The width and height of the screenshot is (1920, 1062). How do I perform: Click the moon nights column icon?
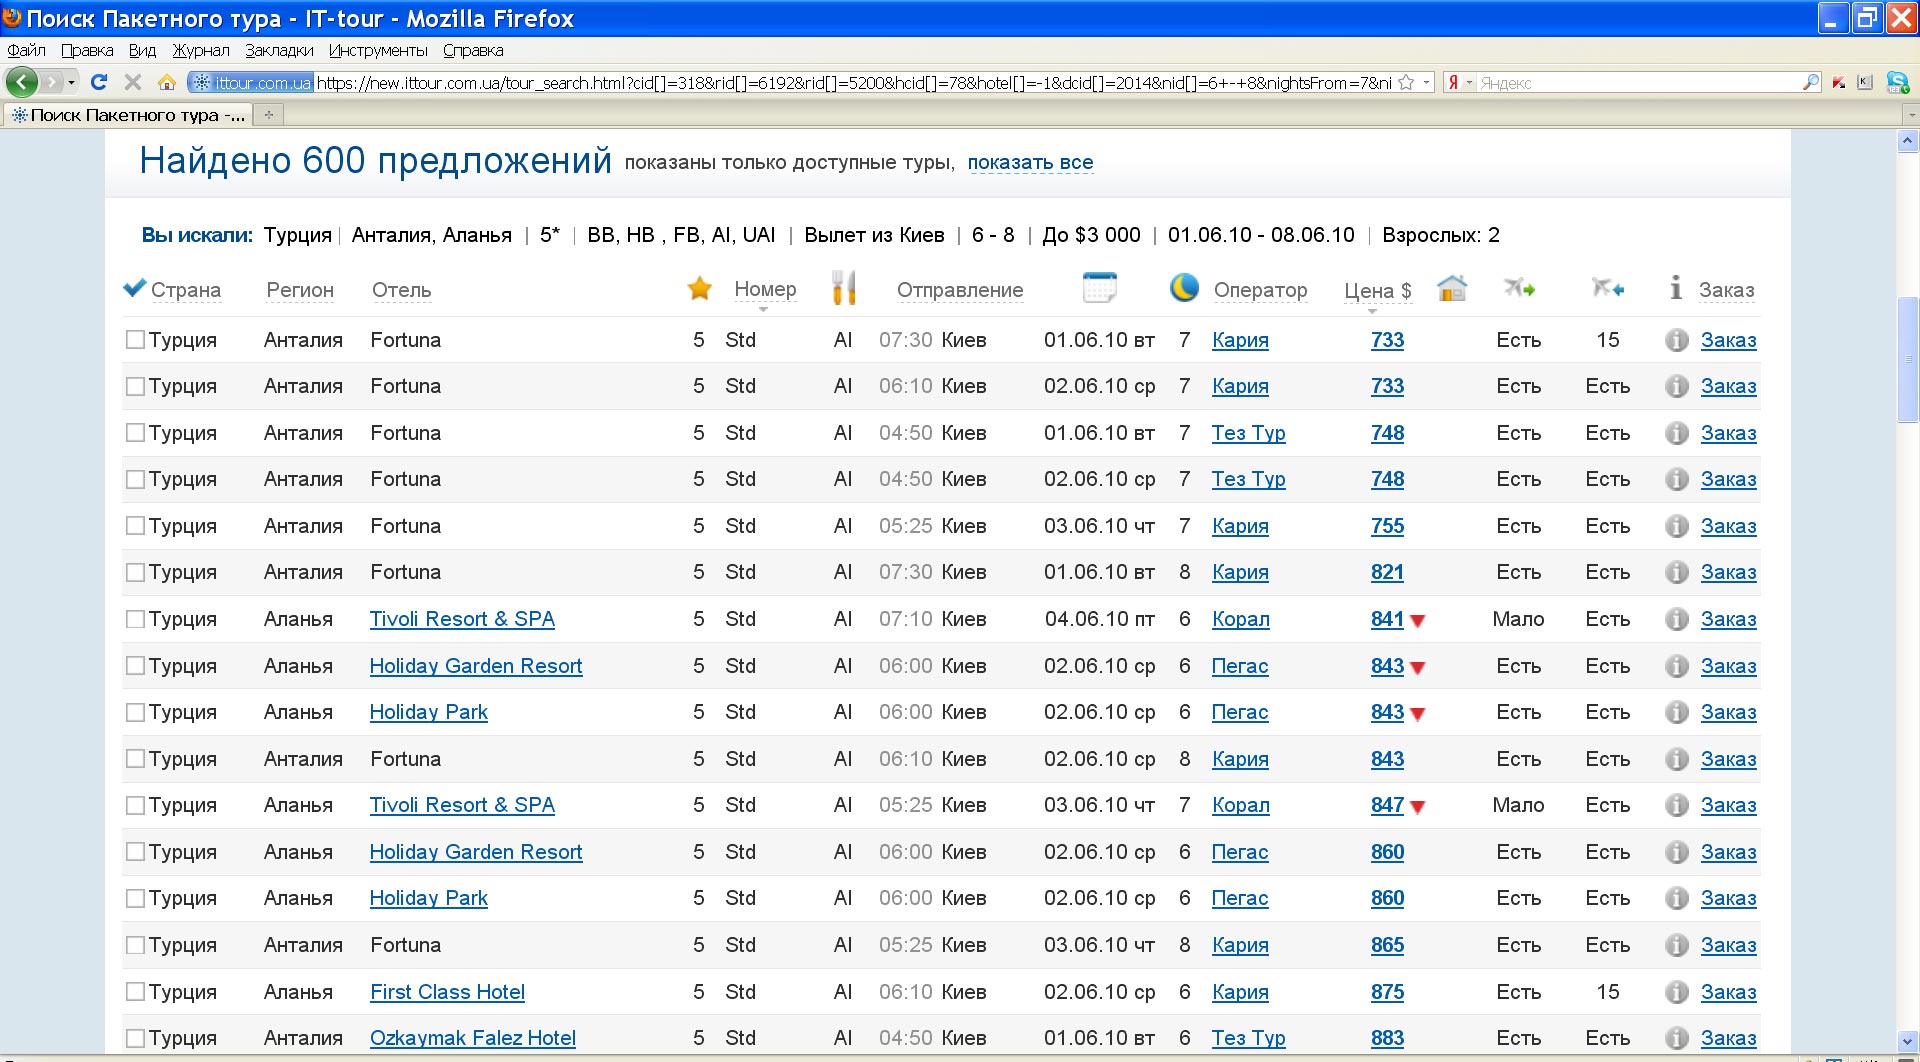point(1184,287)
